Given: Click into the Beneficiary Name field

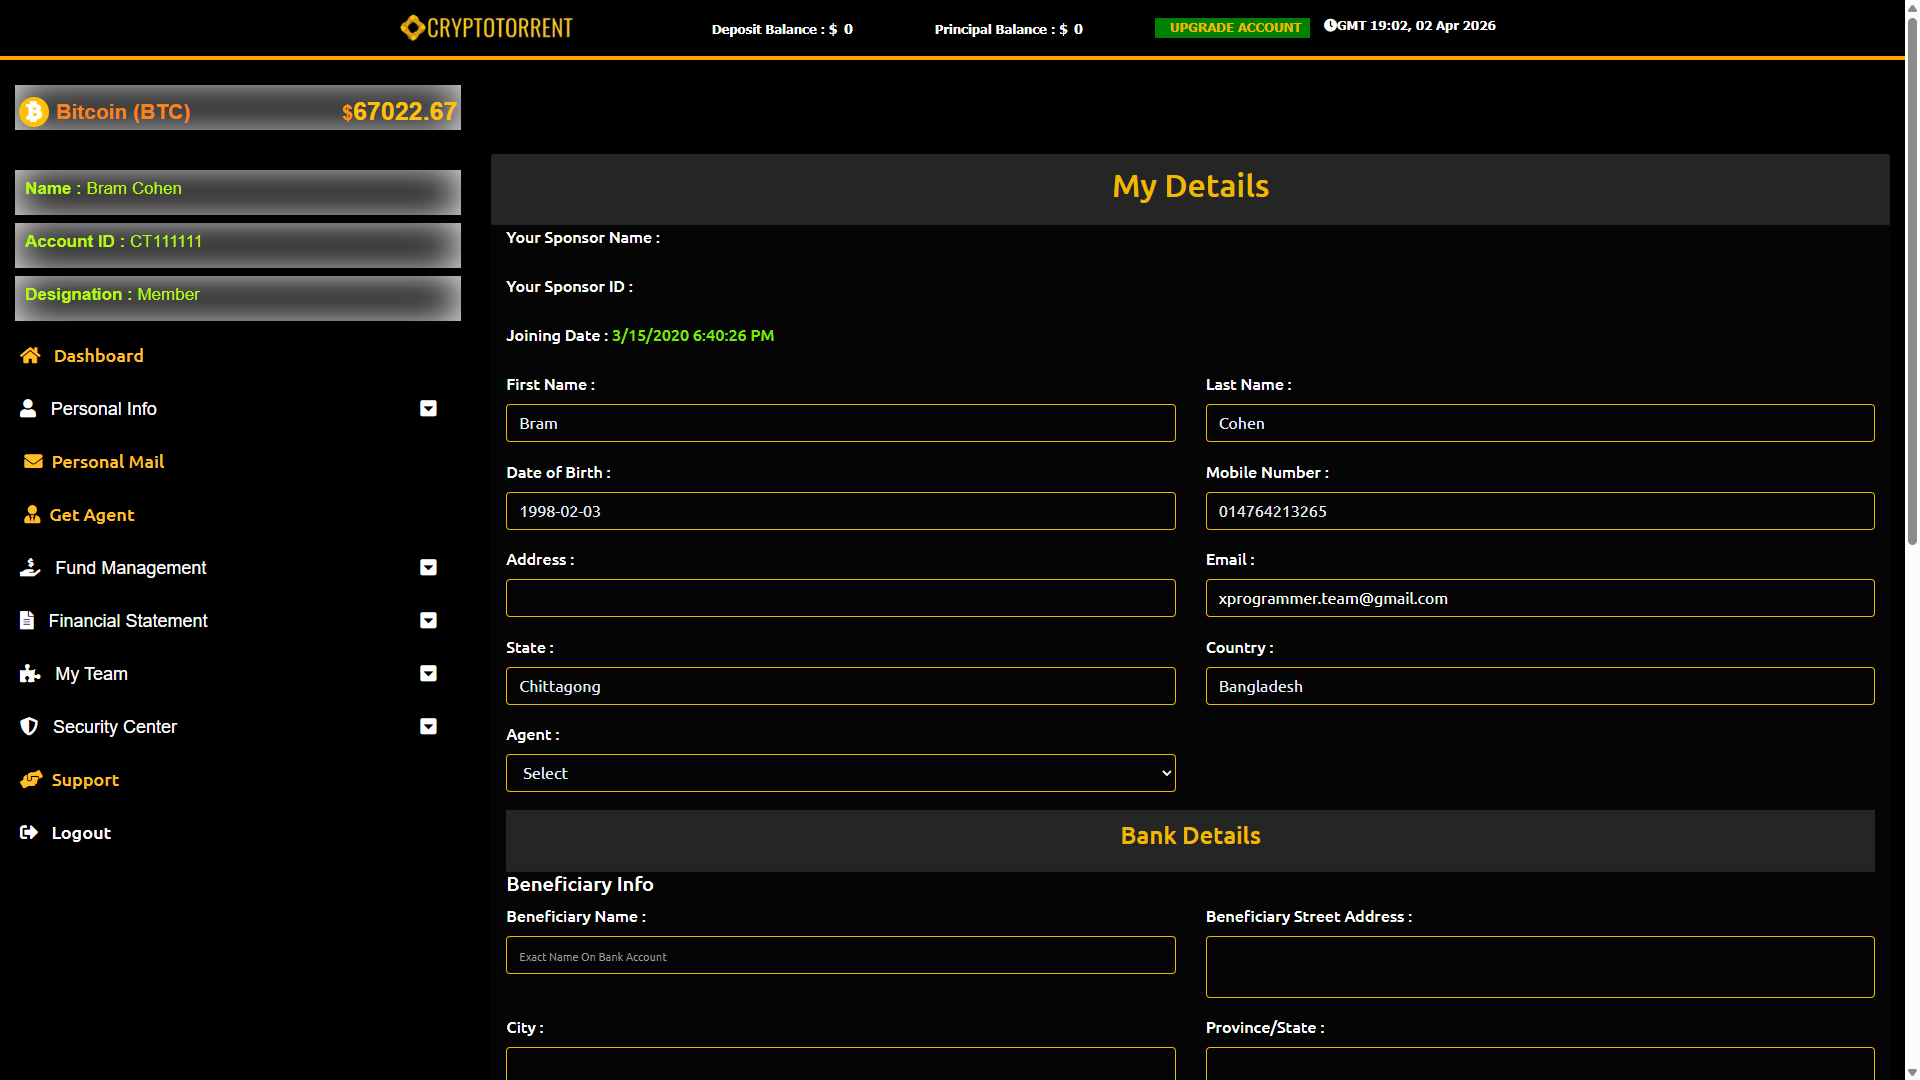Looking at the screenshot, I should 840,956.
